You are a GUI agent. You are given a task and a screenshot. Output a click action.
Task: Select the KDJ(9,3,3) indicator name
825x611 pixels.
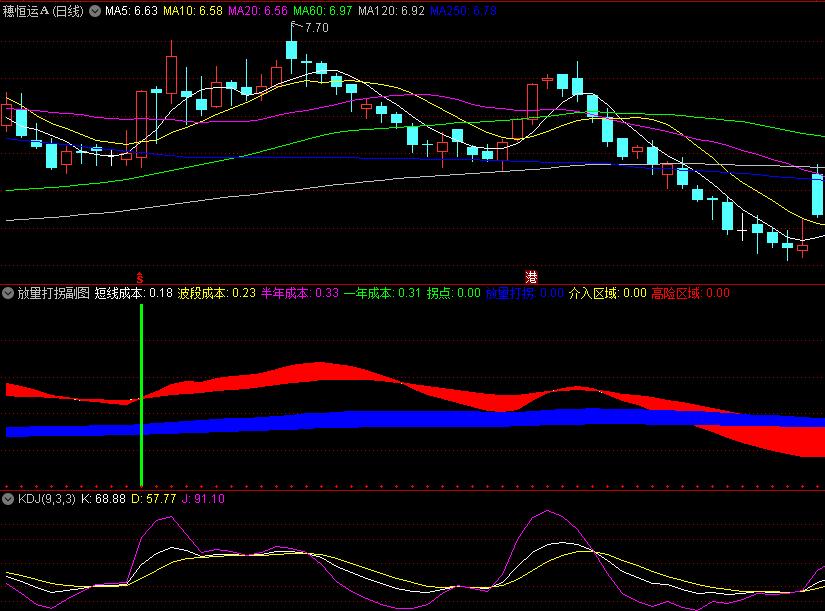[47, 499]
